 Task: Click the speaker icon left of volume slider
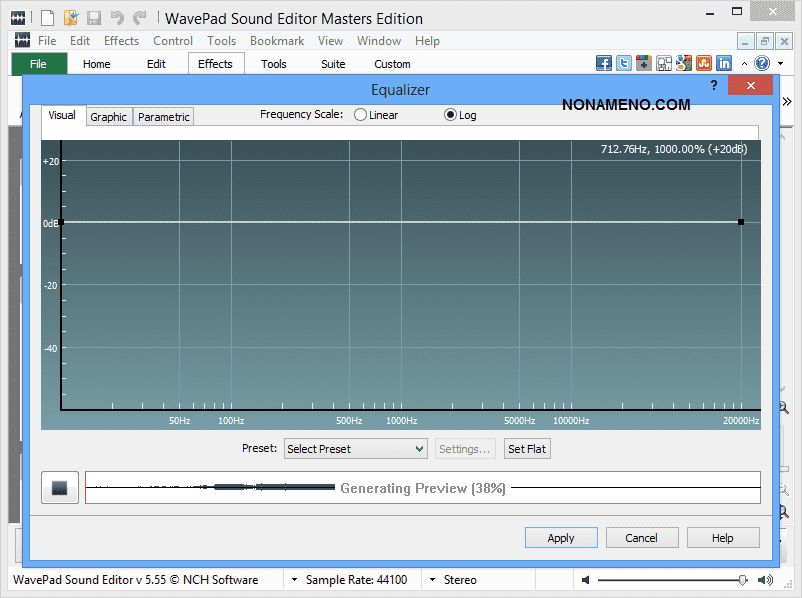(x=586, y=580)
